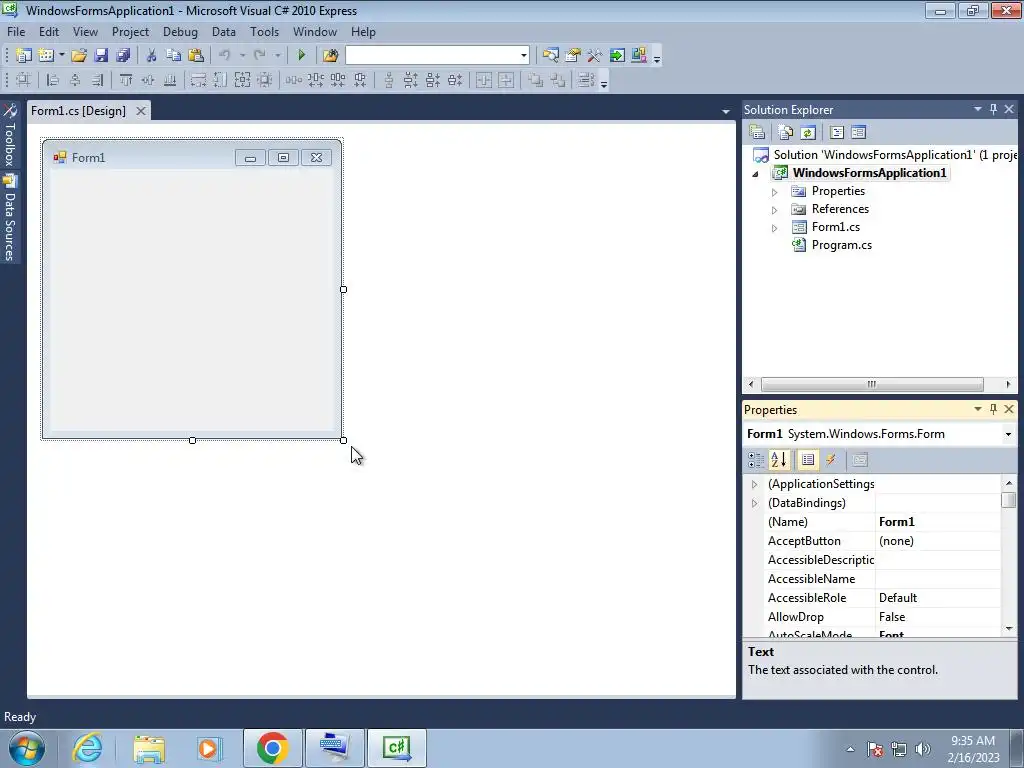Open the Debug menu
Image resolution: width=1024 pixels, height=768 pixels.
coord(180,31)
